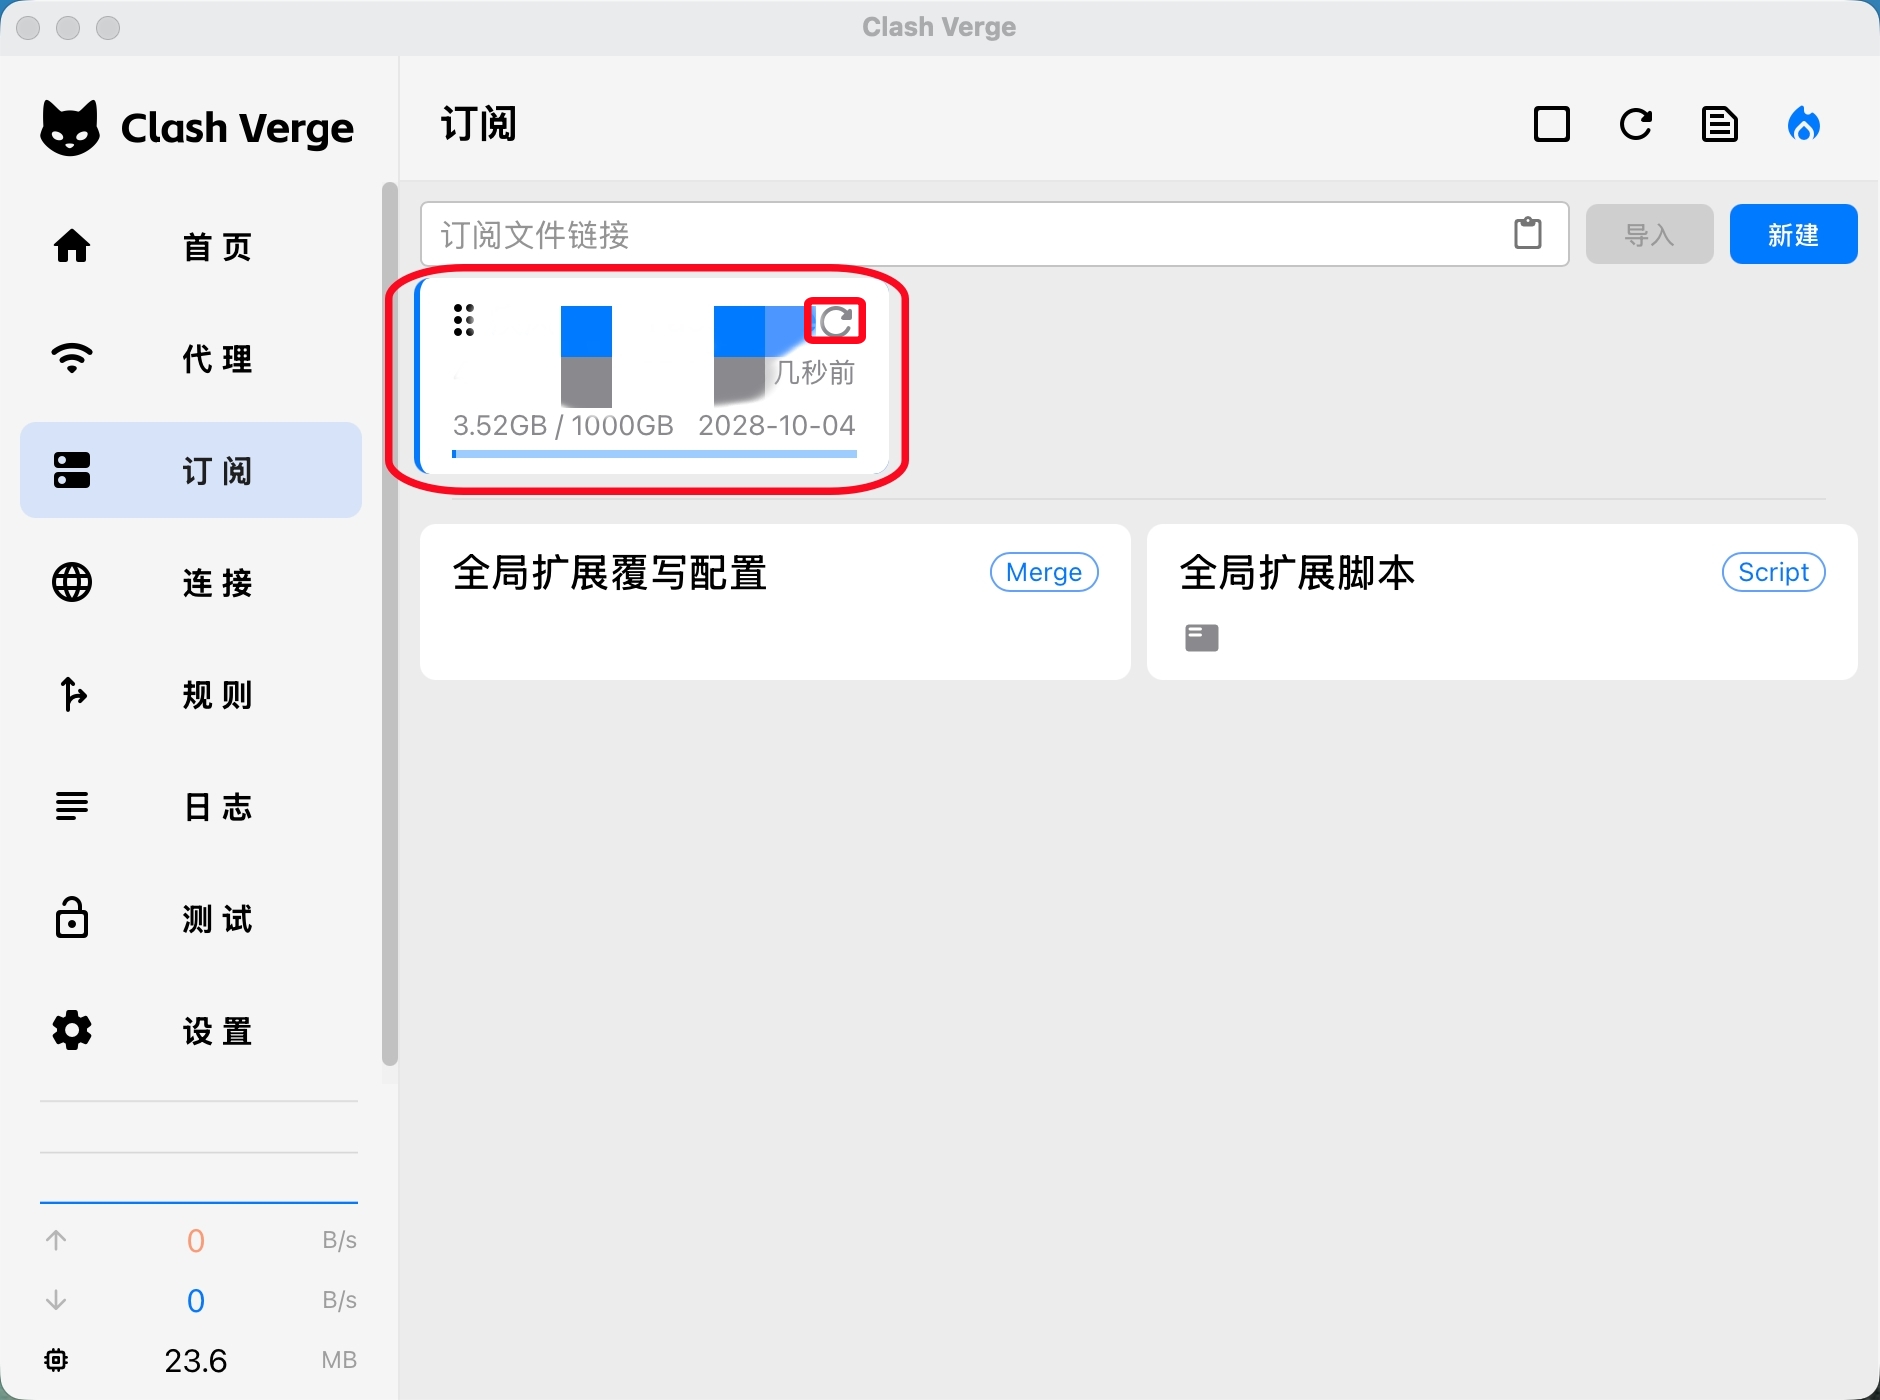Screen dimensions: 1880x1400
Task: Click the memory chip icon in sidebar footer
Action: tap(57, 1360)
